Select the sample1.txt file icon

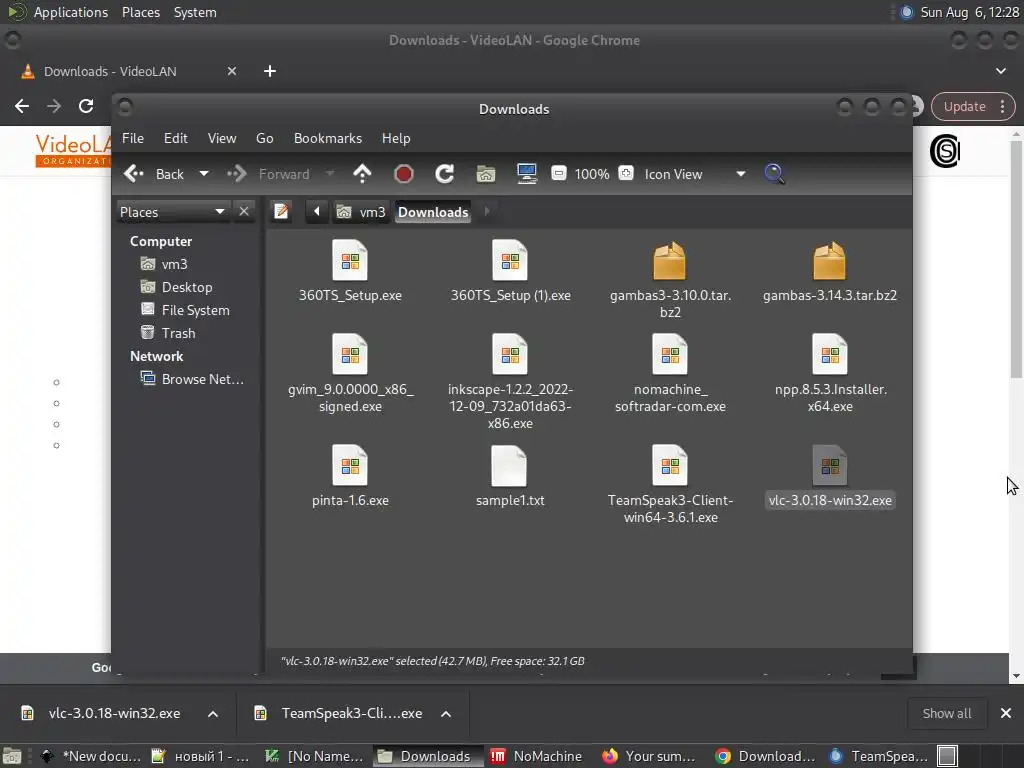click(x=509, y=466)
